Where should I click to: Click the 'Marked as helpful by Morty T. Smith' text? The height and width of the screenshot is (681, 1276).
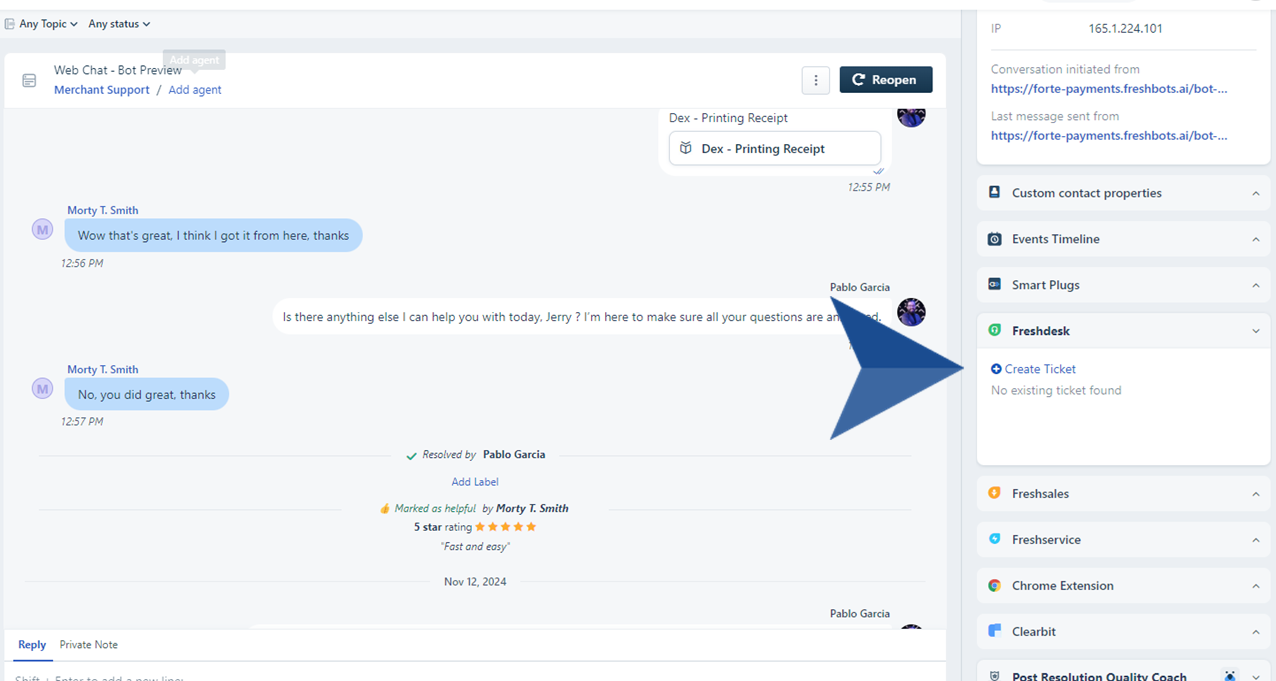[481, 509]
